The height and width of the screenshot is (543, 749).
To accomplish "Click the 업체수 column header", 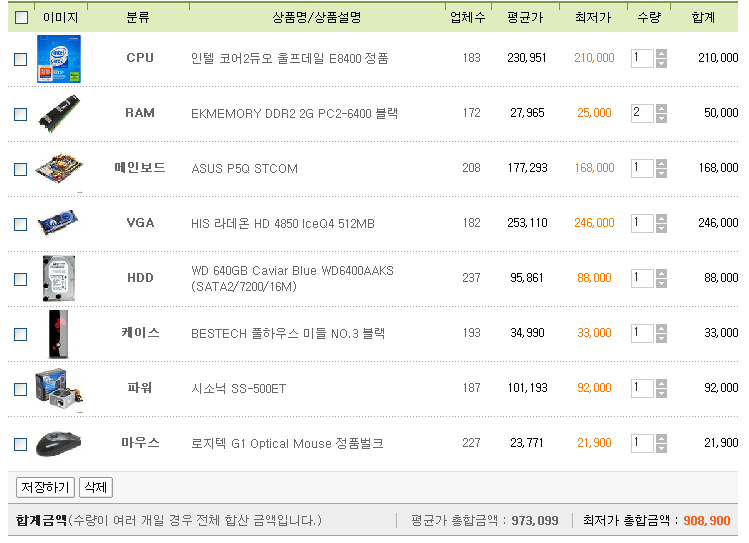I will coord(468,18).
